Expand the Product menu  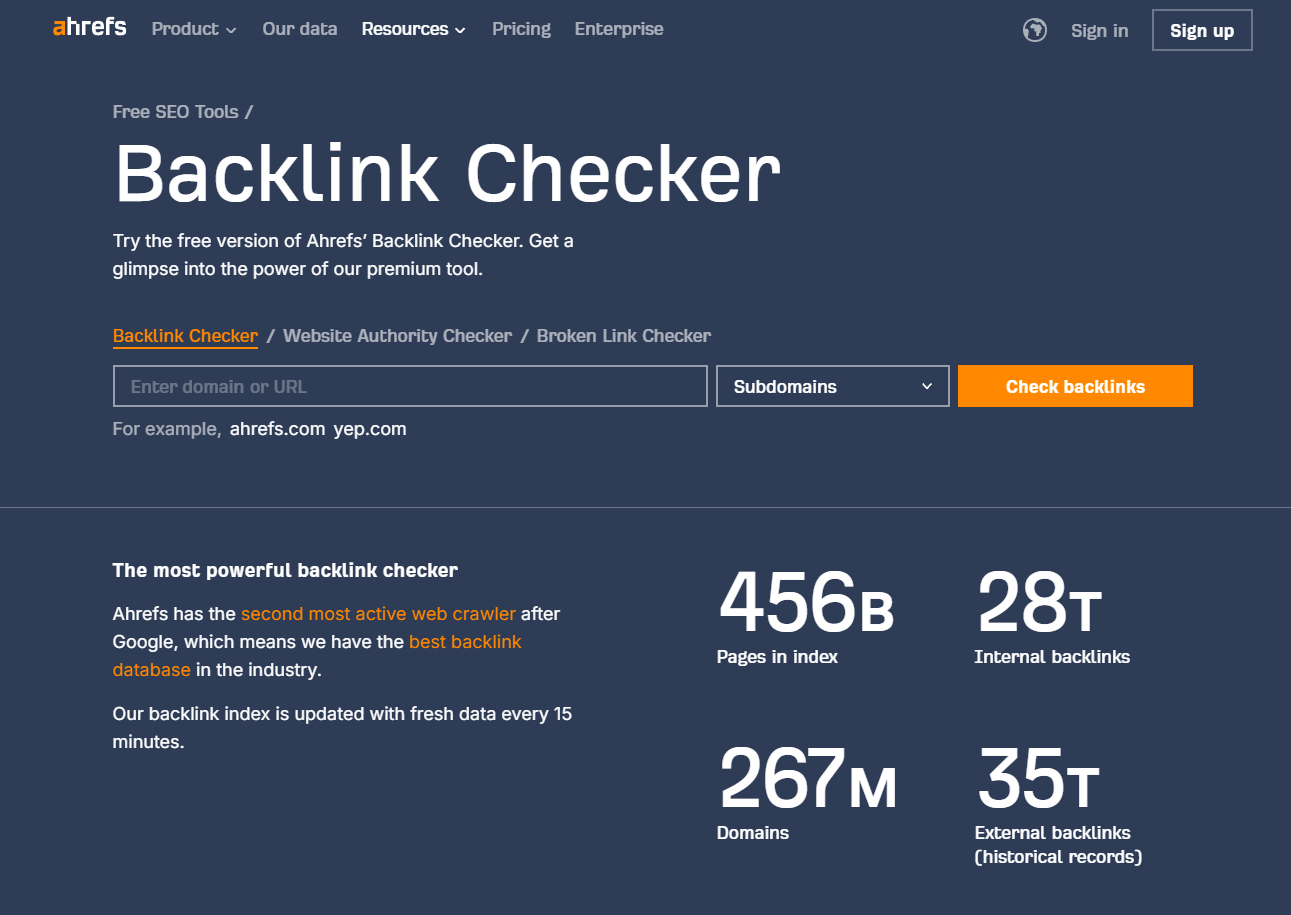click(194, 29)
